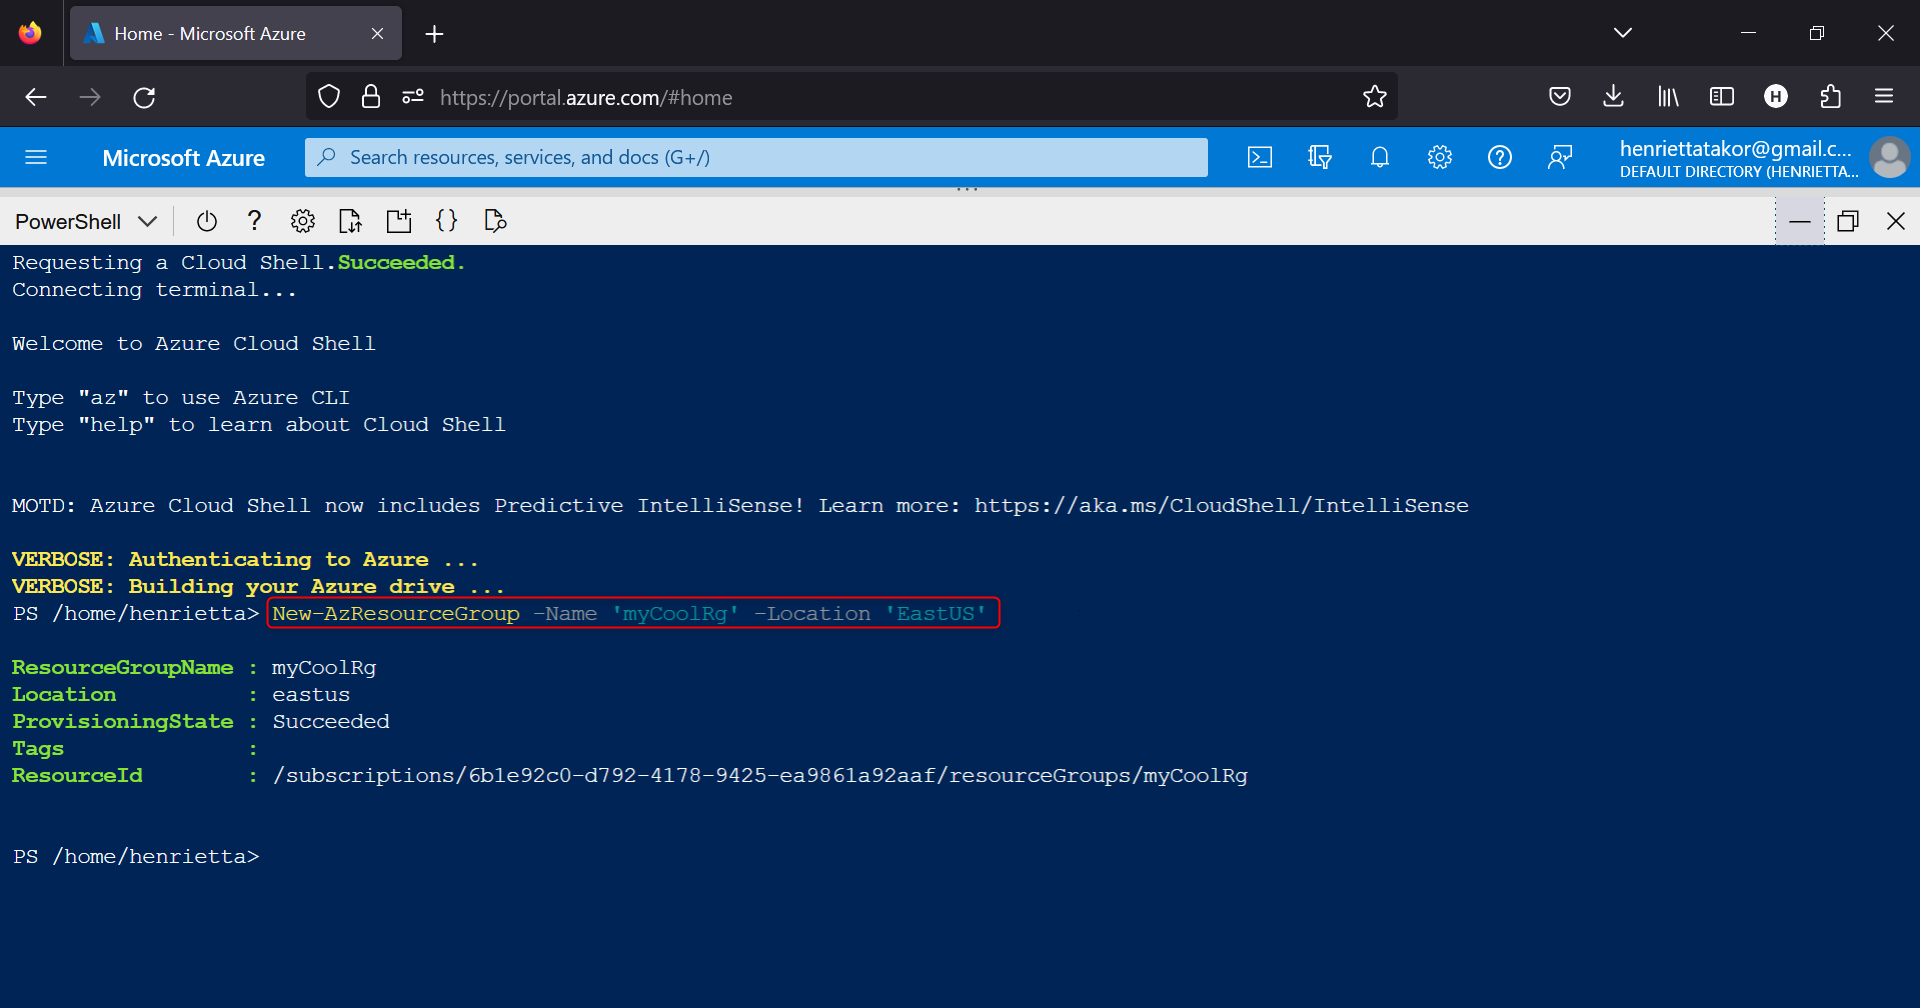Viewport: 1920px width, 1008px height.
Task: Open new Cloud Shell session
Action: pos(399,221)
